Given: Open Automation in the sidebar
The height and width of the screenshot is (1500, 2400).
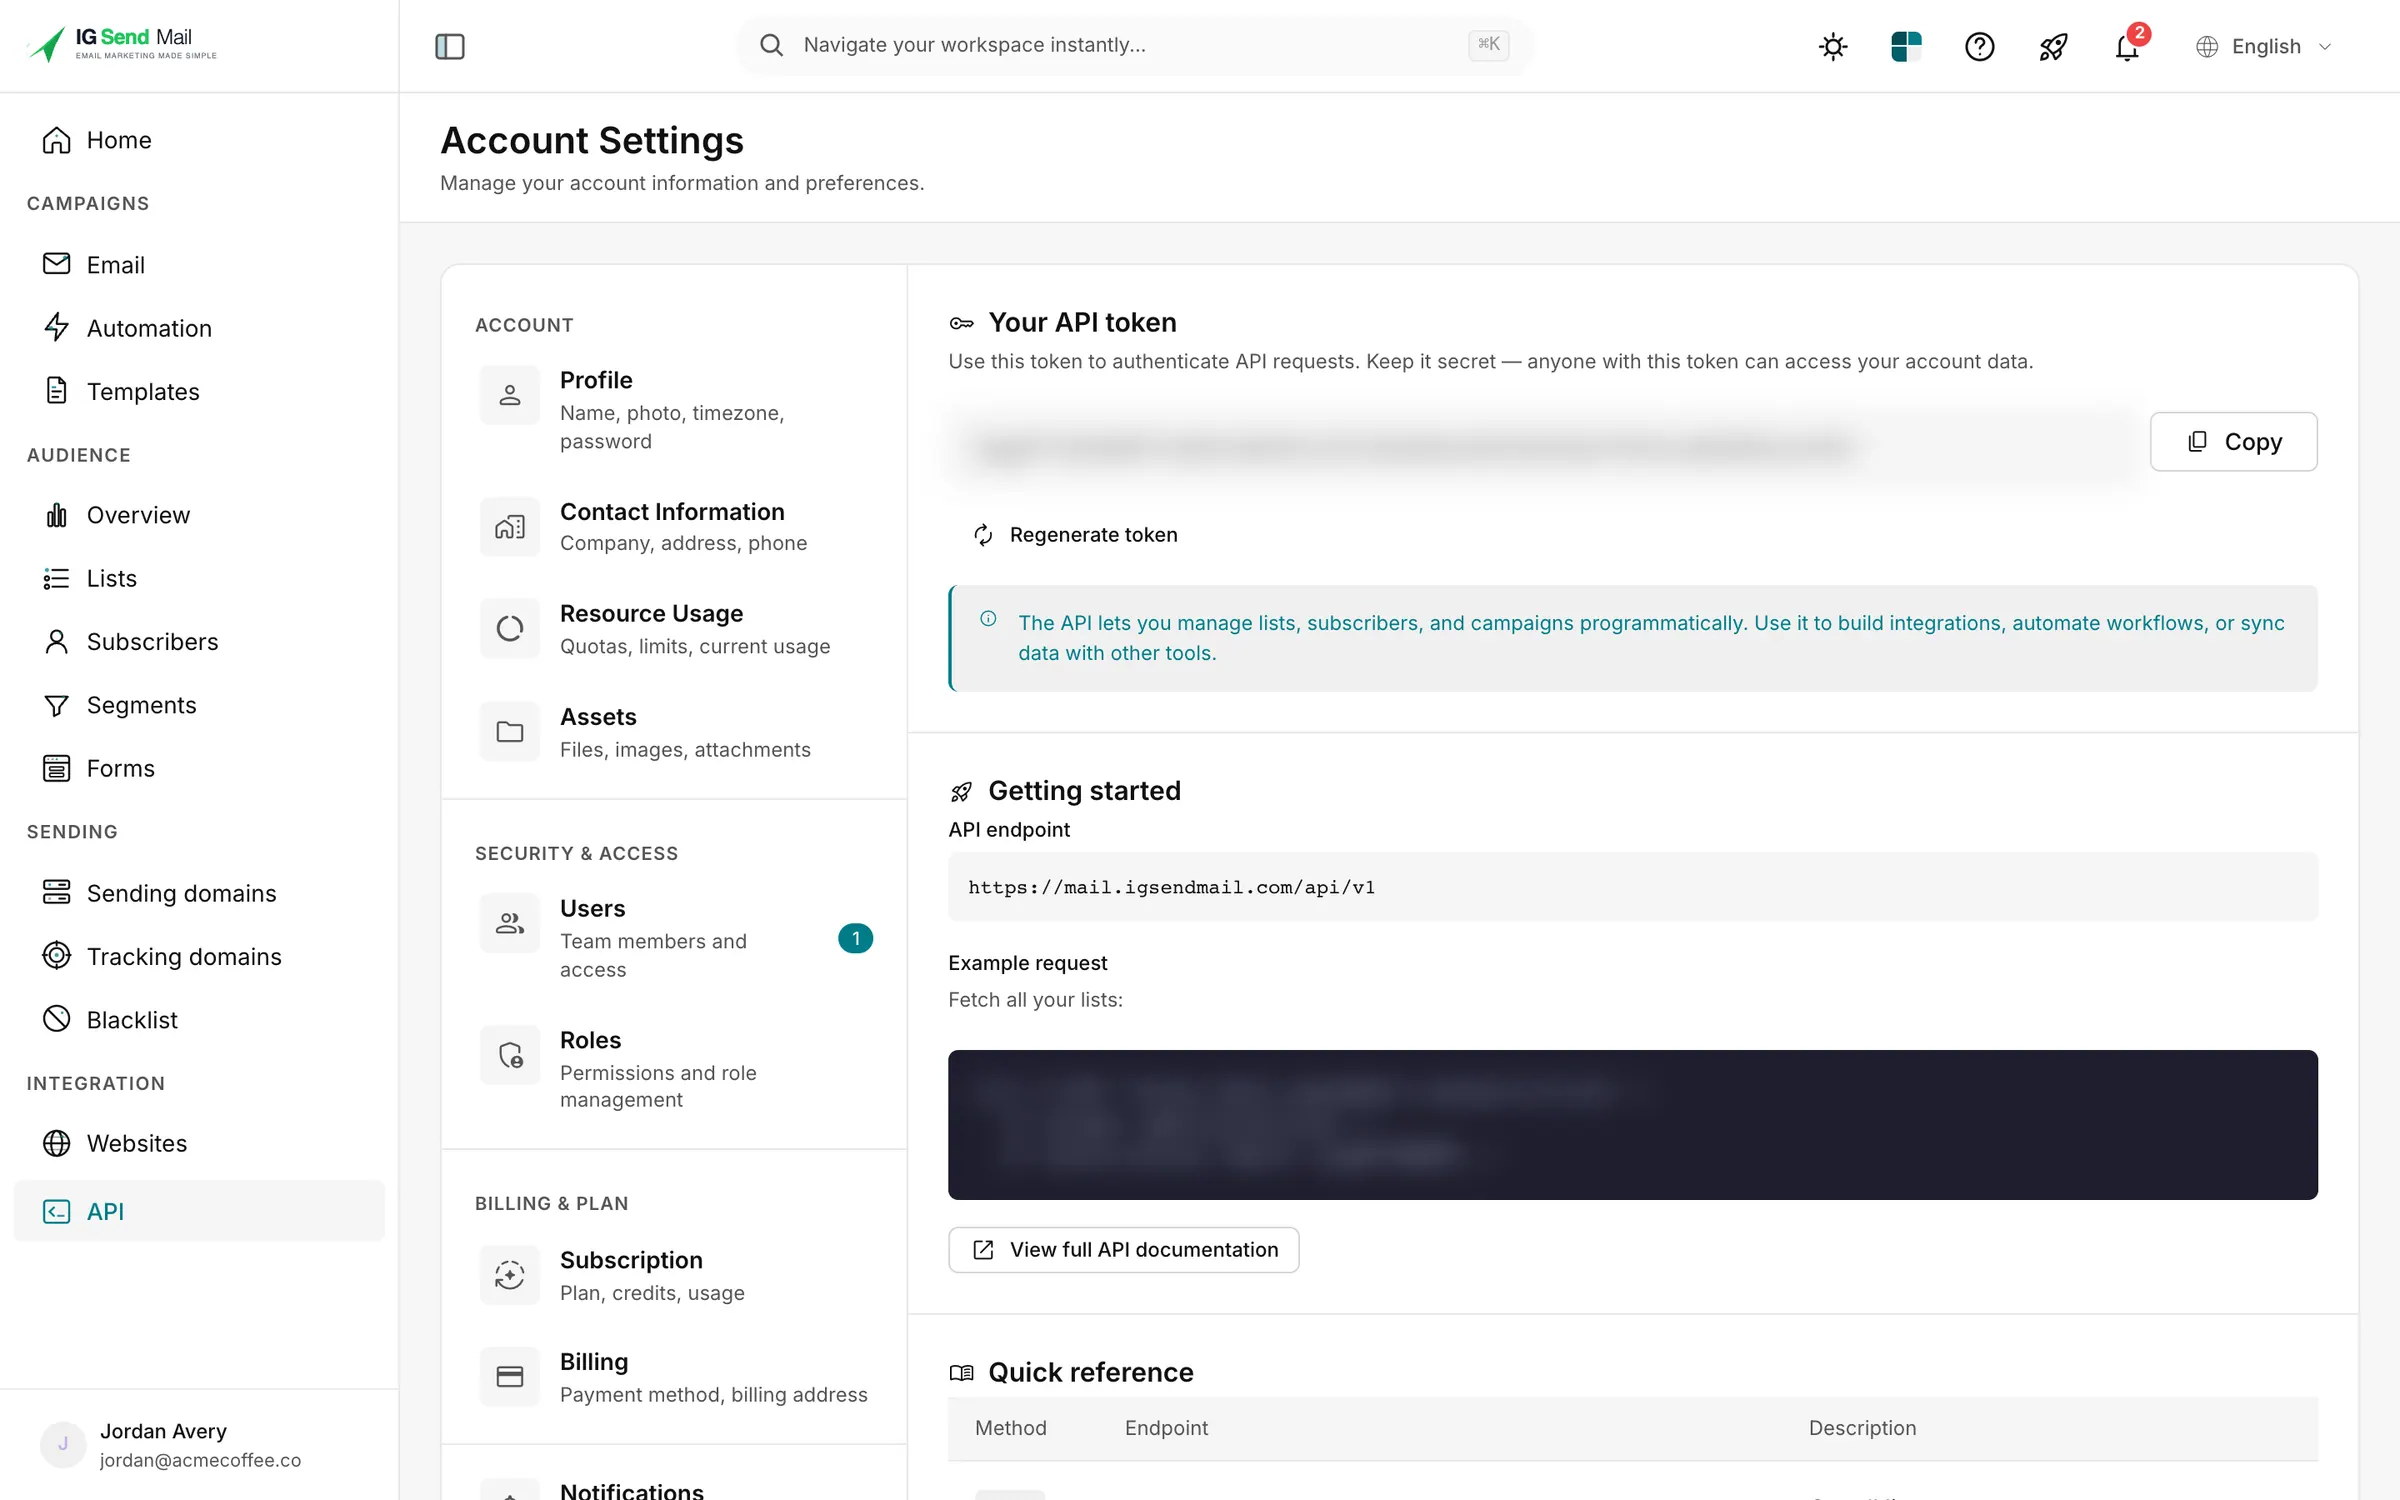Looking at the screenshot, I should pyautogui.click(x=200, y=328).
